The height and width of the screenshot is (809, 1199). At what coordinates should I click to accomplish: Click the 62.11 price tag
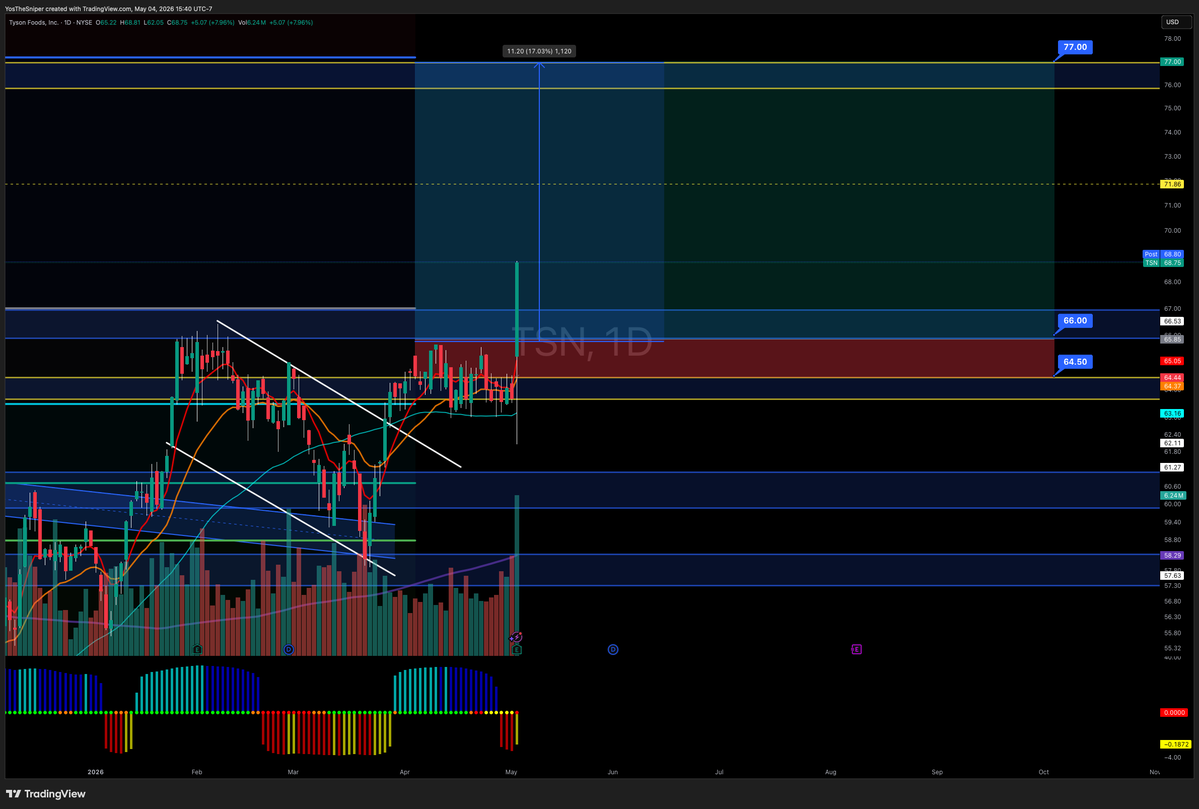[x=1171, y=443]
